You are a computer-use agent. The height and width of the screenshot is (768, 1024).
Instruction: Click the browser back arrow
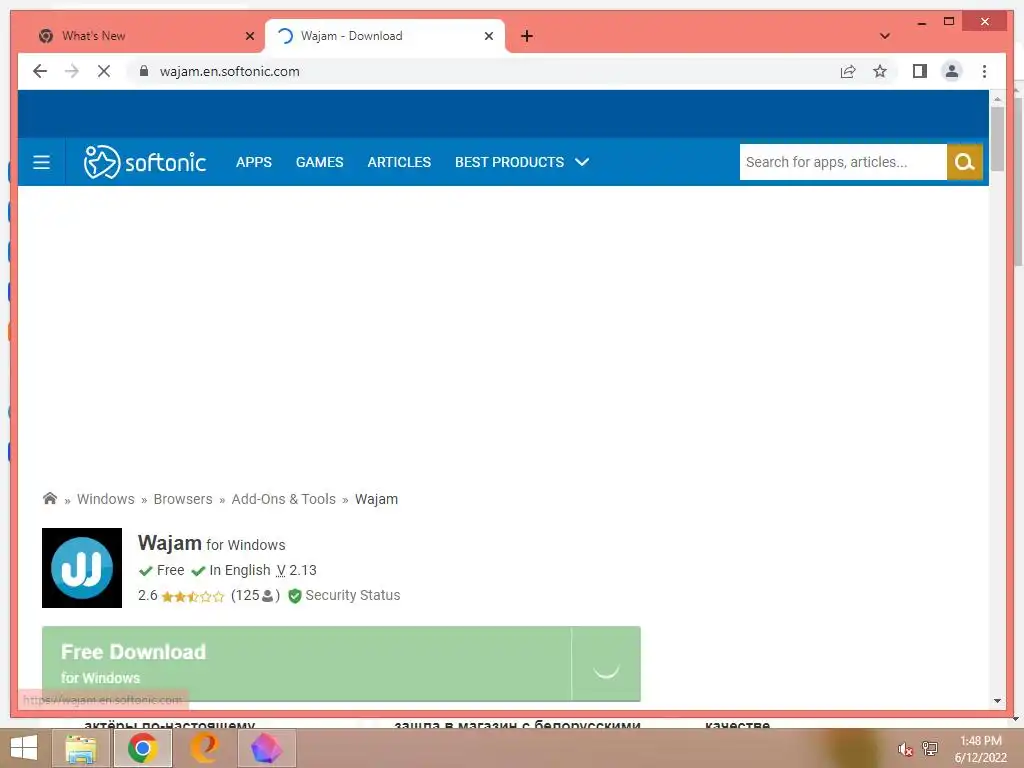pyautogui.click(x=40, y=71)
